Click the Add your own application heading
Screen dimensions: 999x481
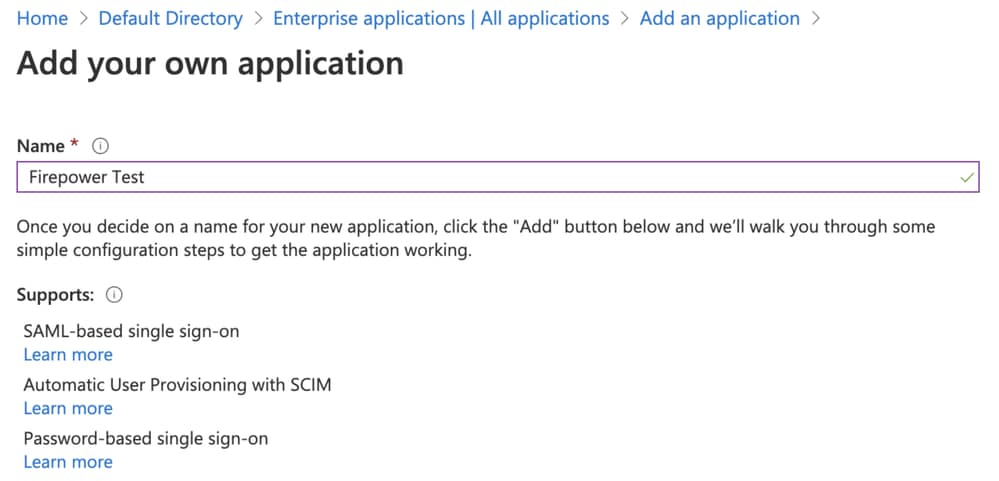[210, 64]
